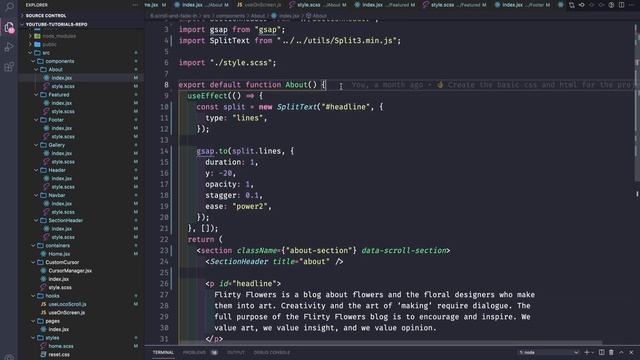Switch to index.jsx …/About editor tab
Screen dimensions: 640x360
203,5
